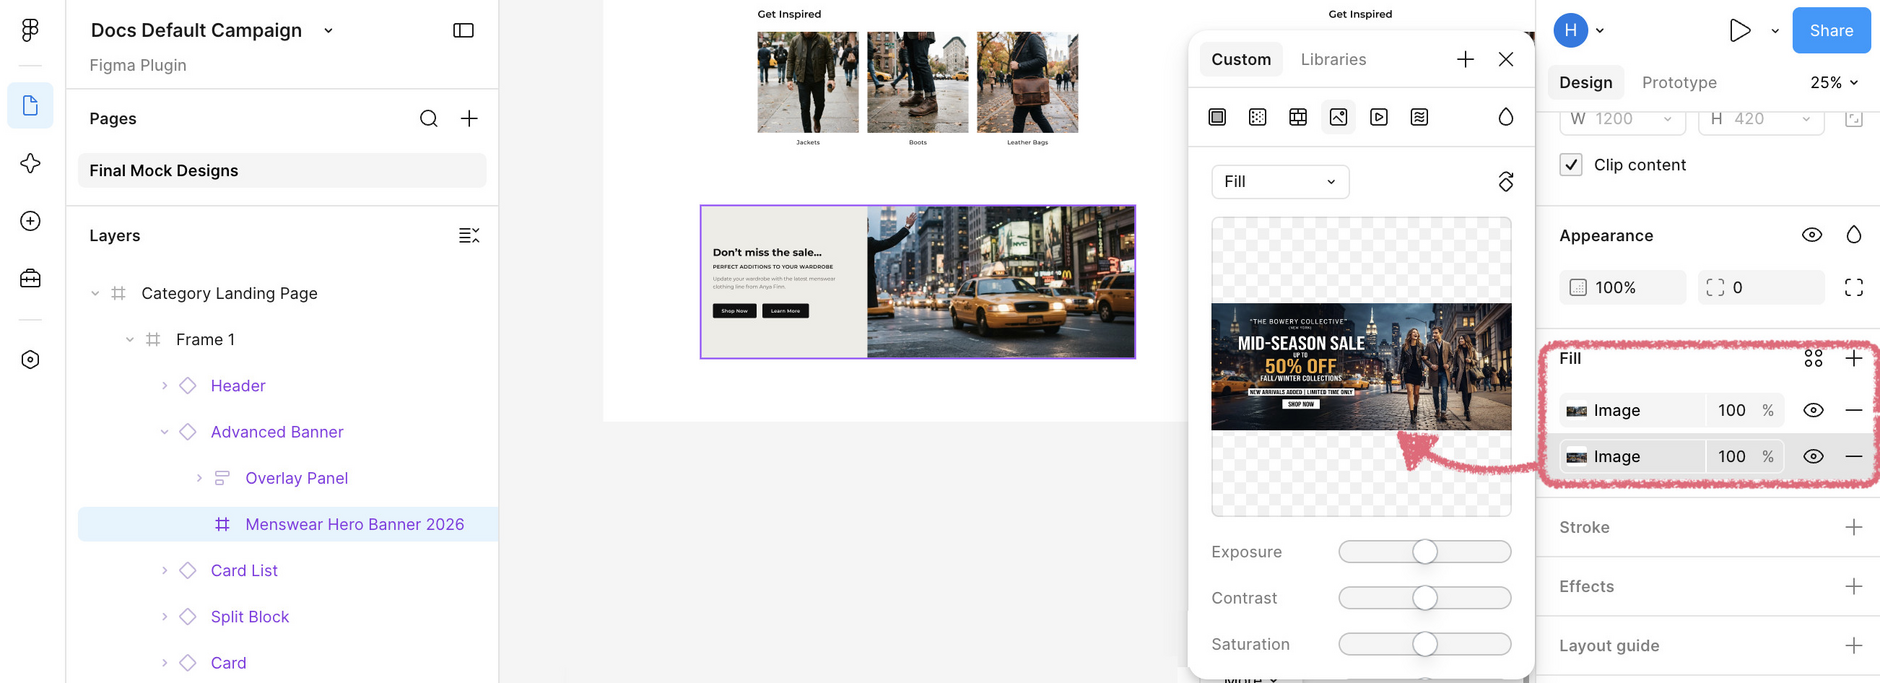
Task: Select solid fill type icon
Action: pos(1217,117)
